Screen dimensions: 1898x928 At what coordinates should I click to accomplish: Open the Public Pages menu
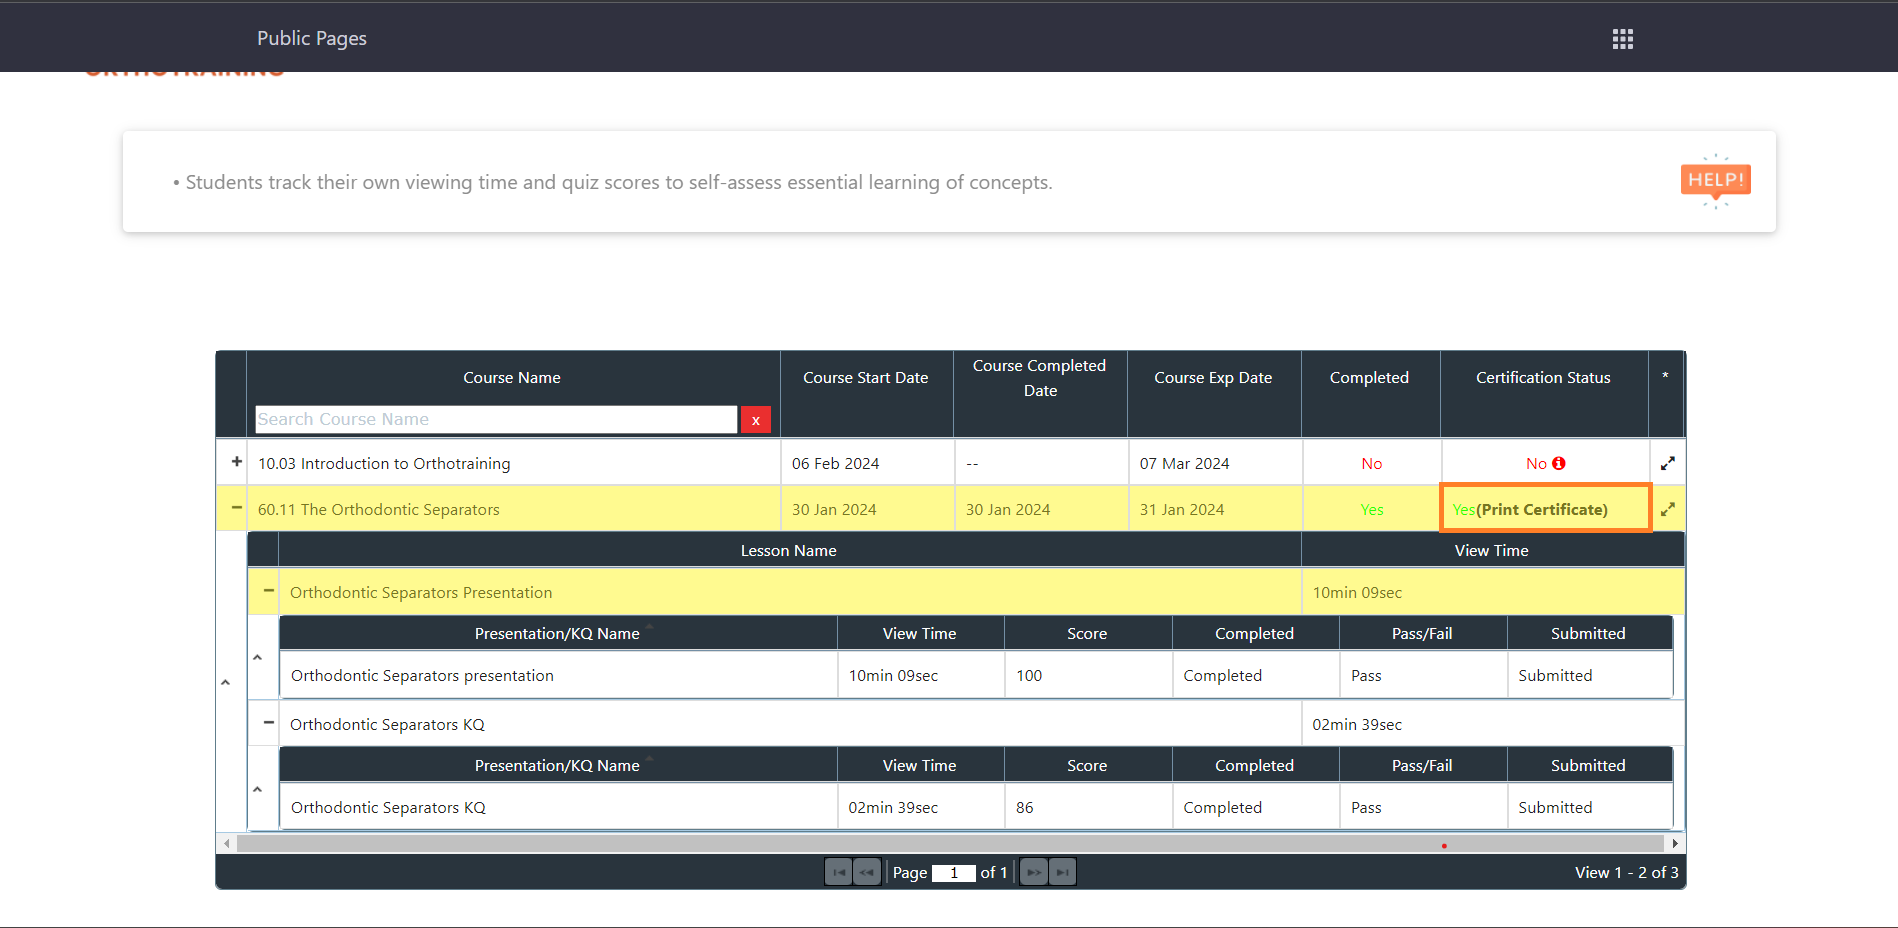(311, 38)
